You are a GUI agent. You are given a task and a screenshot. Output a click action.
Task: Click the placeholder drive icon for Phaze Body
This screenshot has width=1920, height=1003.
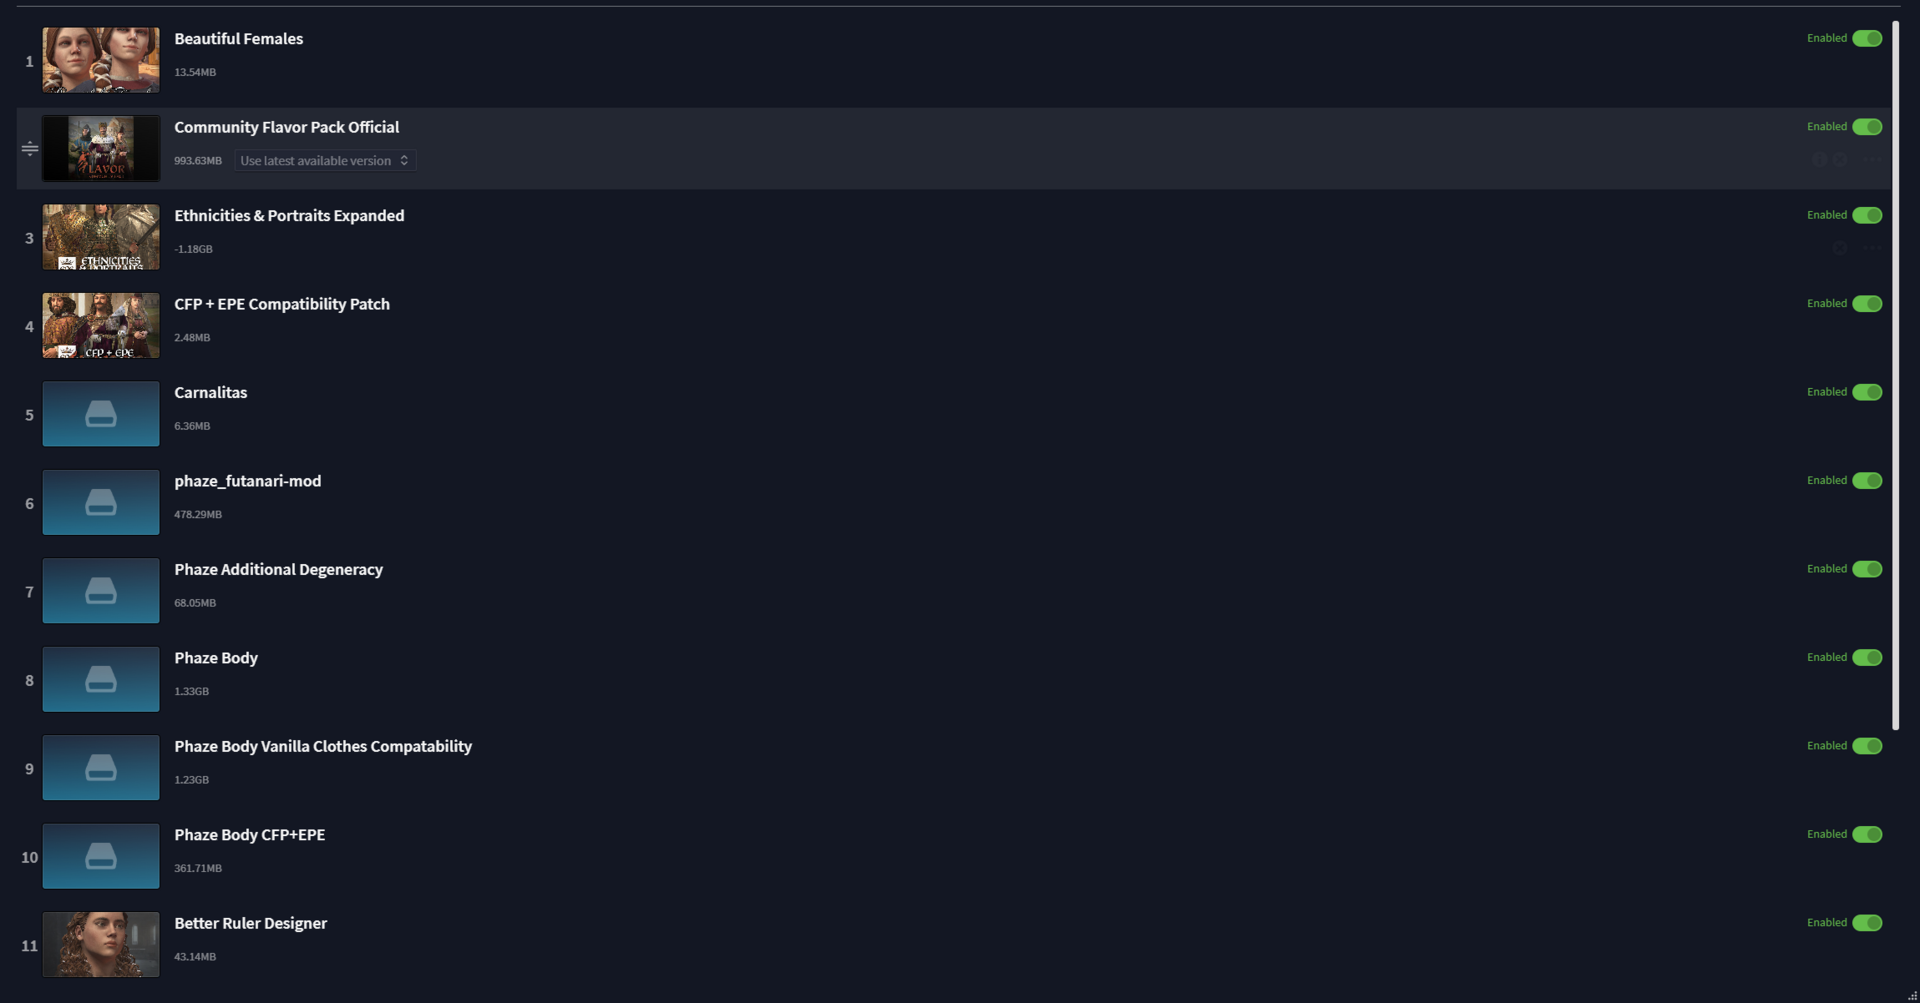pyautogui.click(x=101, y=679)
